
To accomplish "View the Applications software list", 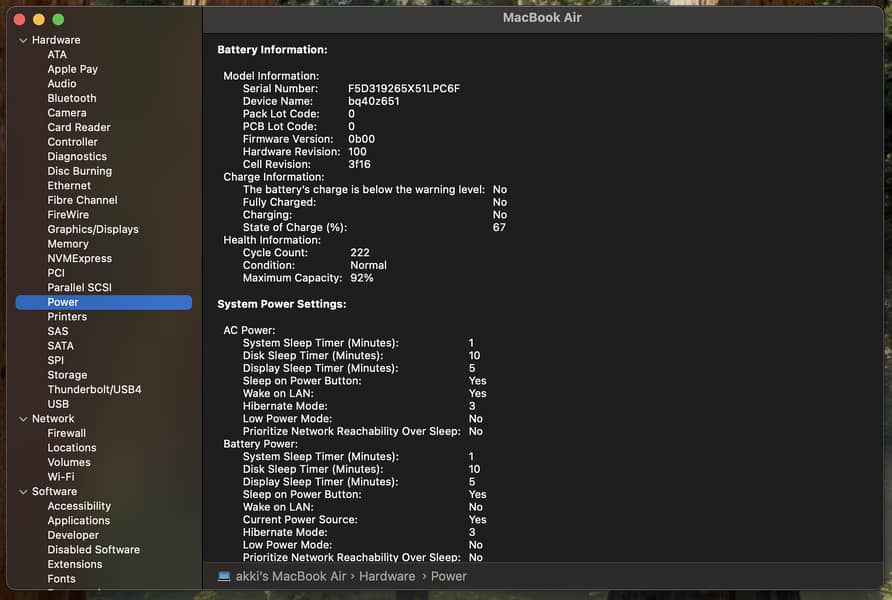I will pyautogui.click(x=79, y=521).
